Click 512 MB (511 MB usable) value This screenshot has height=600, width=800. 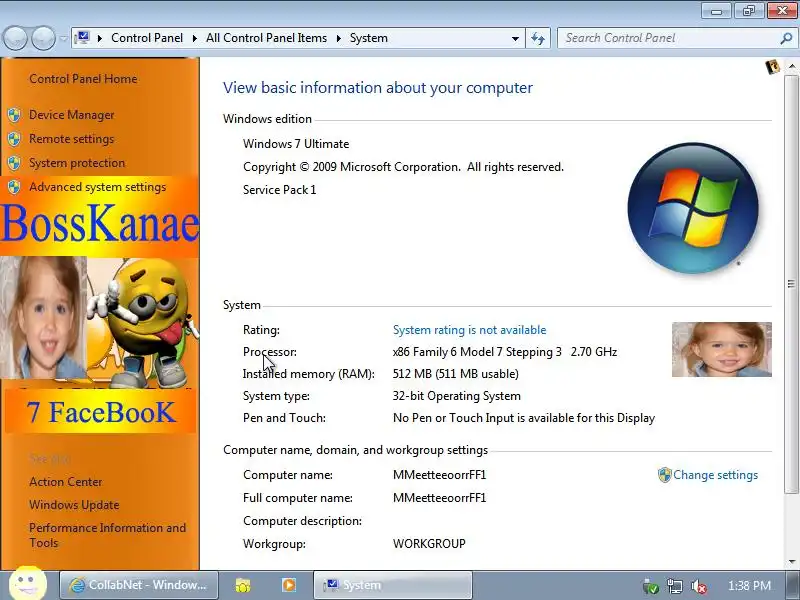click(456, 374)
